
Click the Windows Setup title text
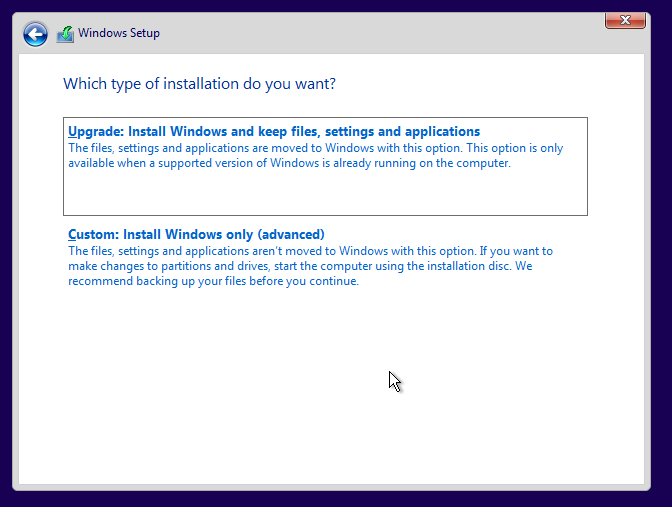119,33
